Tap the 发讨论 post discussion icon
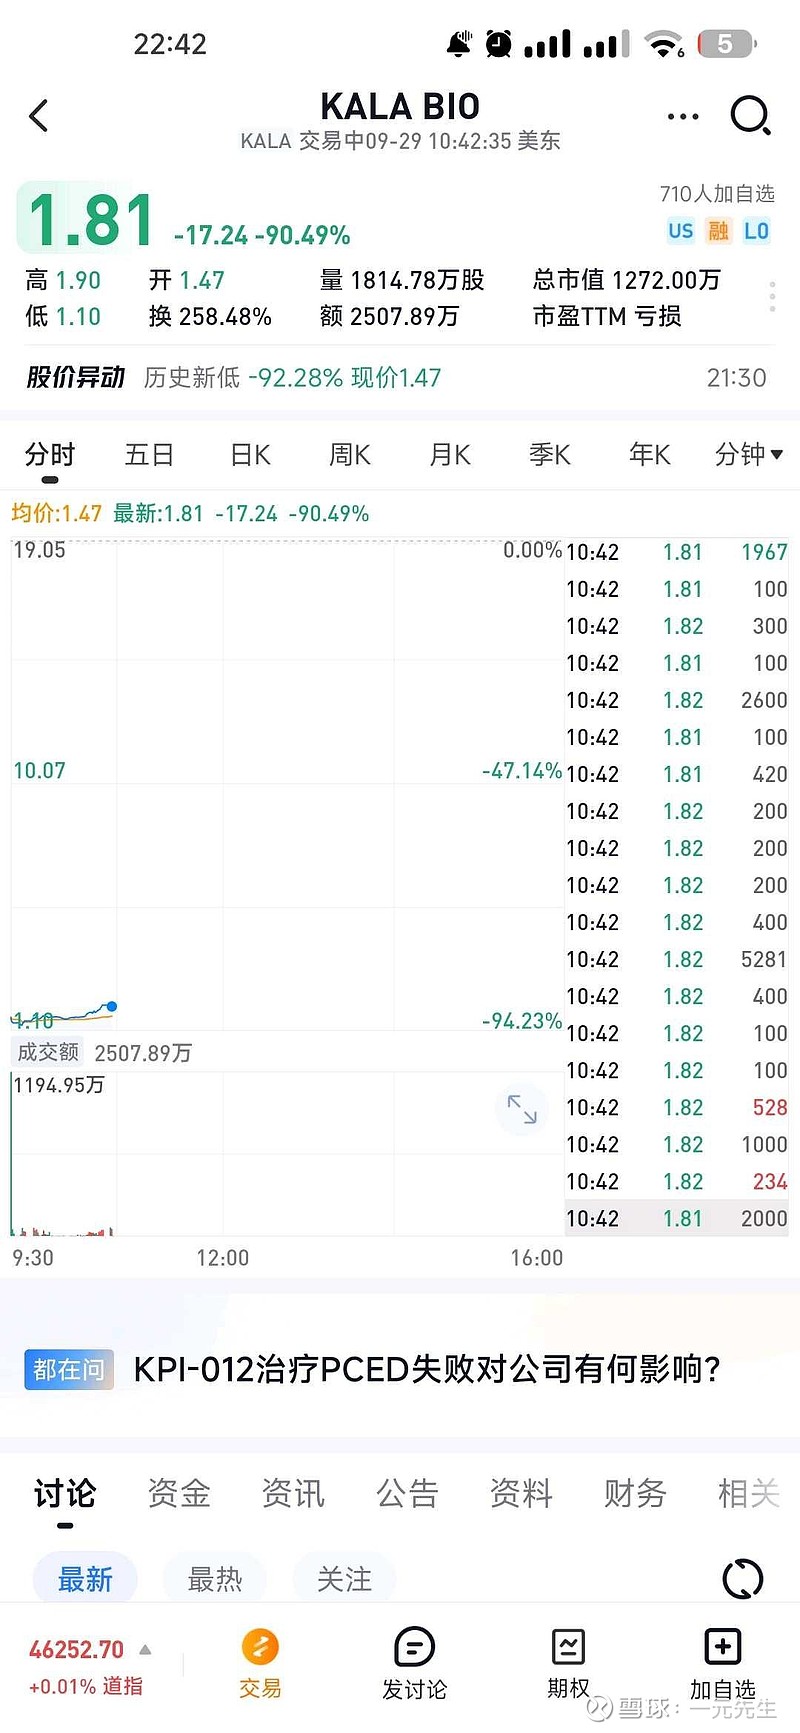Screen dimensions: 800x1733 coord(414,1647)
